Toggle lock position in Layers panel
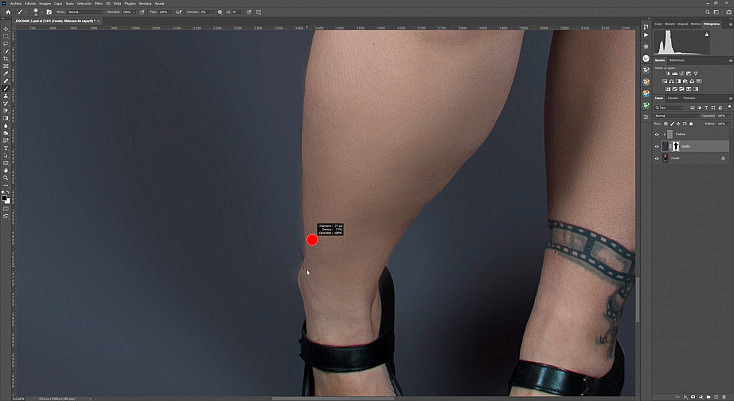The width and height of the screenshot is (734, 401). tap(678, 124)
